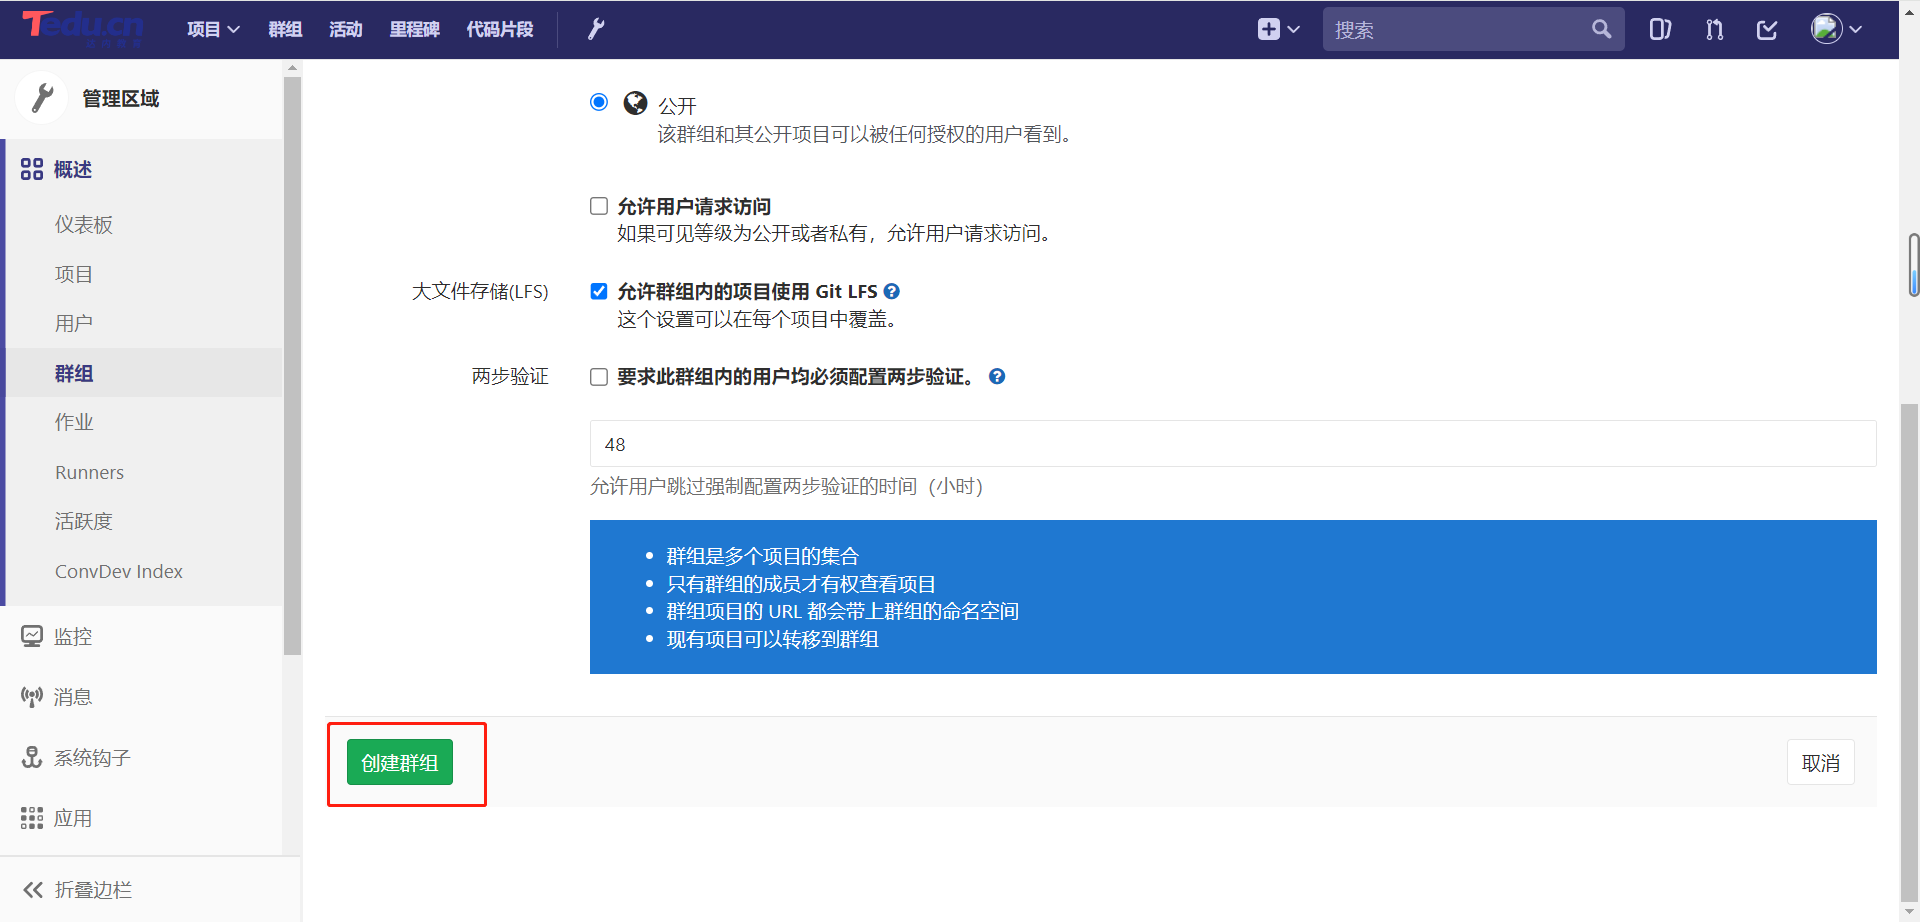
Task: Click the 管理区域 header link
Action: tap(121, 98)
